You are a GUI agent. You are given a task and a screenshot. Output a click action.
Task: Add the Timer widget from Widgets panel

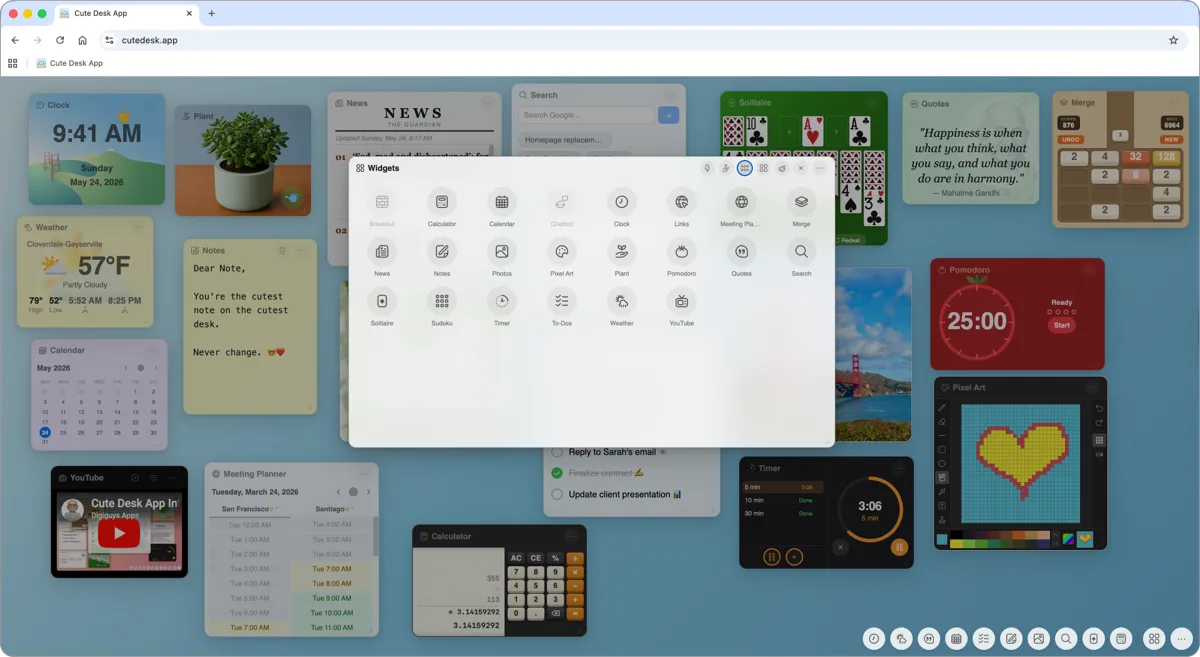click(501, 301)
